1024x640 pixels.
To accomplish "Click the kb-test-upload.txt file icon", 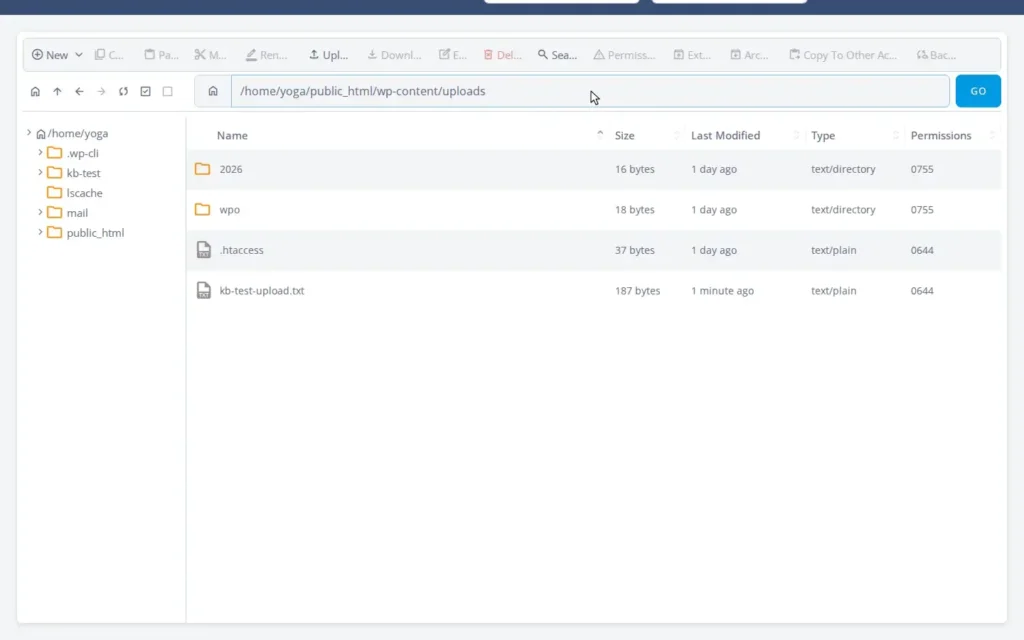I will (204, 291).
